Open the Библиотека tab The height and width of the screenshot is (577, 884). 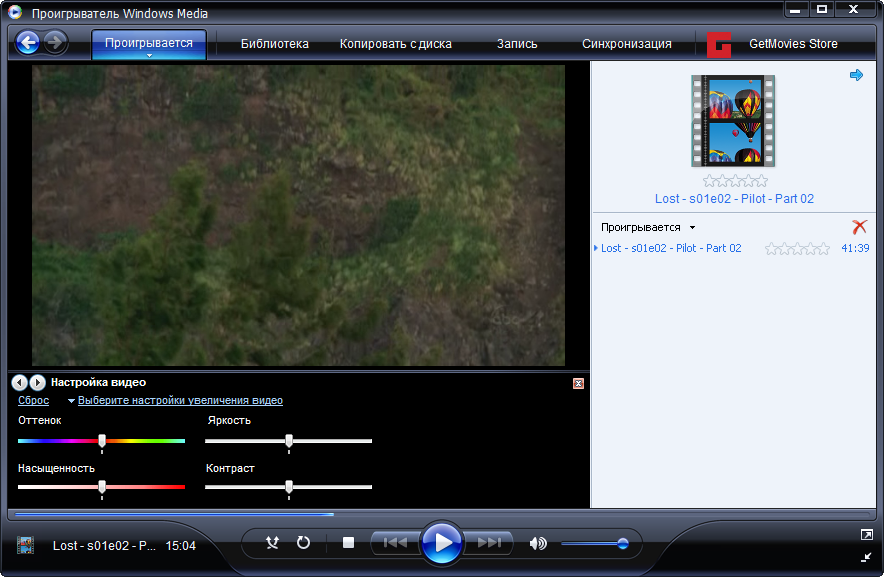(275, 44)
